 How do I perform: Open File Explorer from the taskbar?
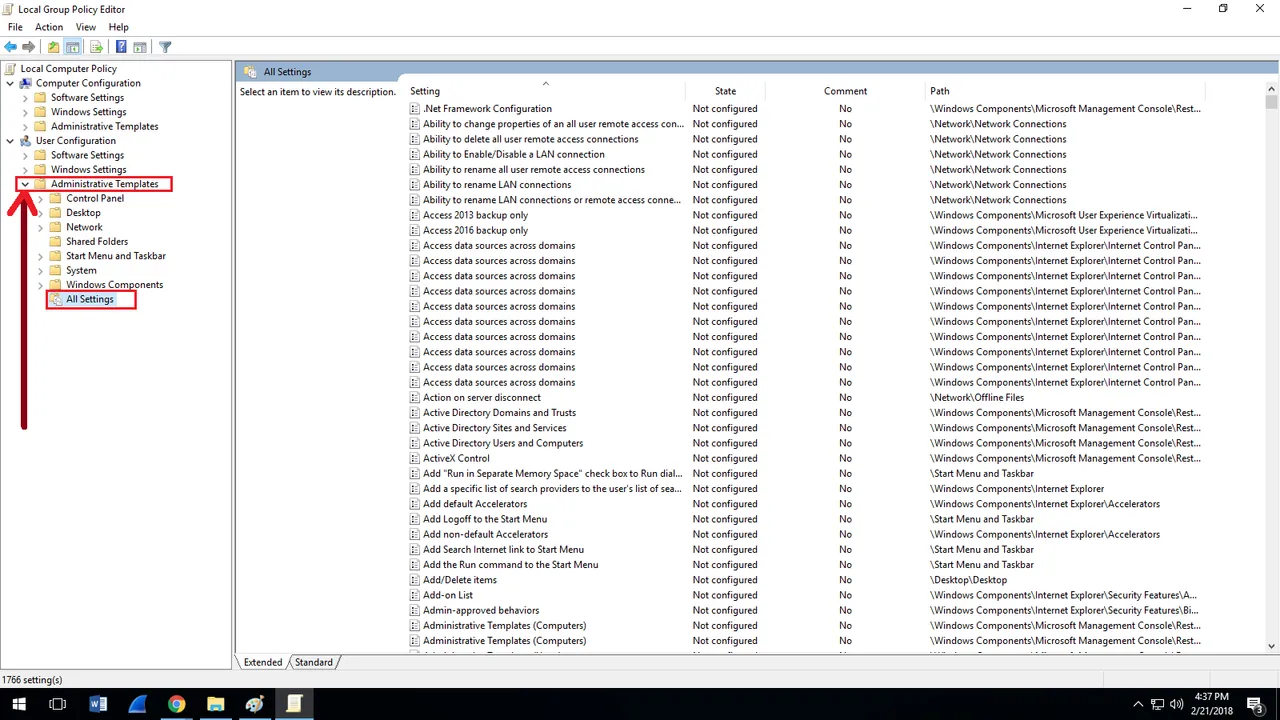point(215,704)
